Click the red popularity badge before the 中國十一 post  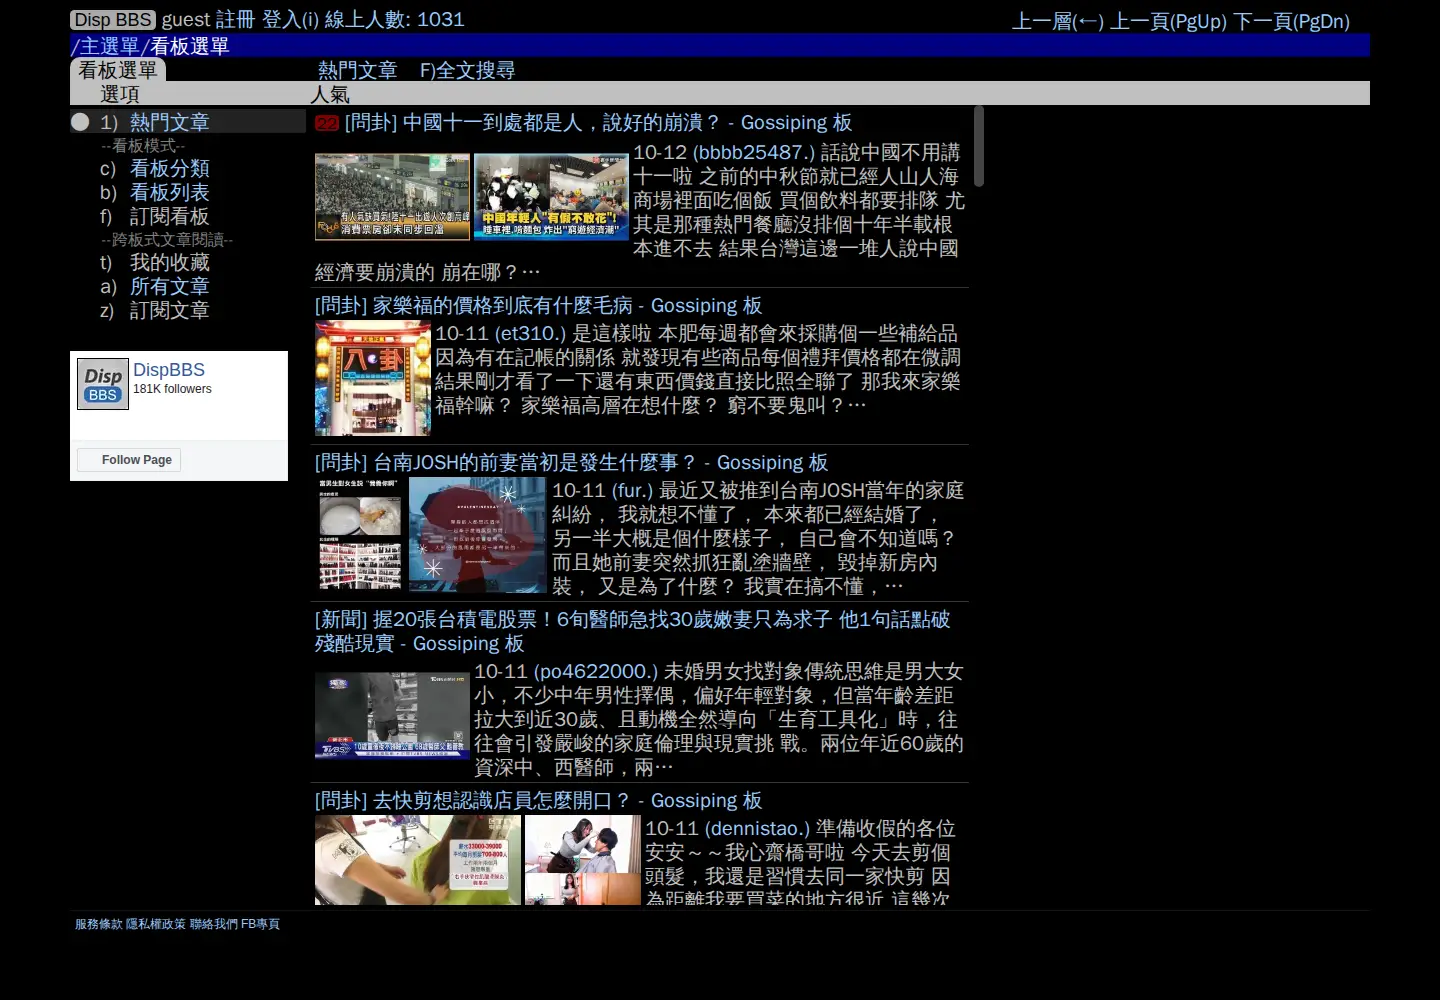pos(327,123)
